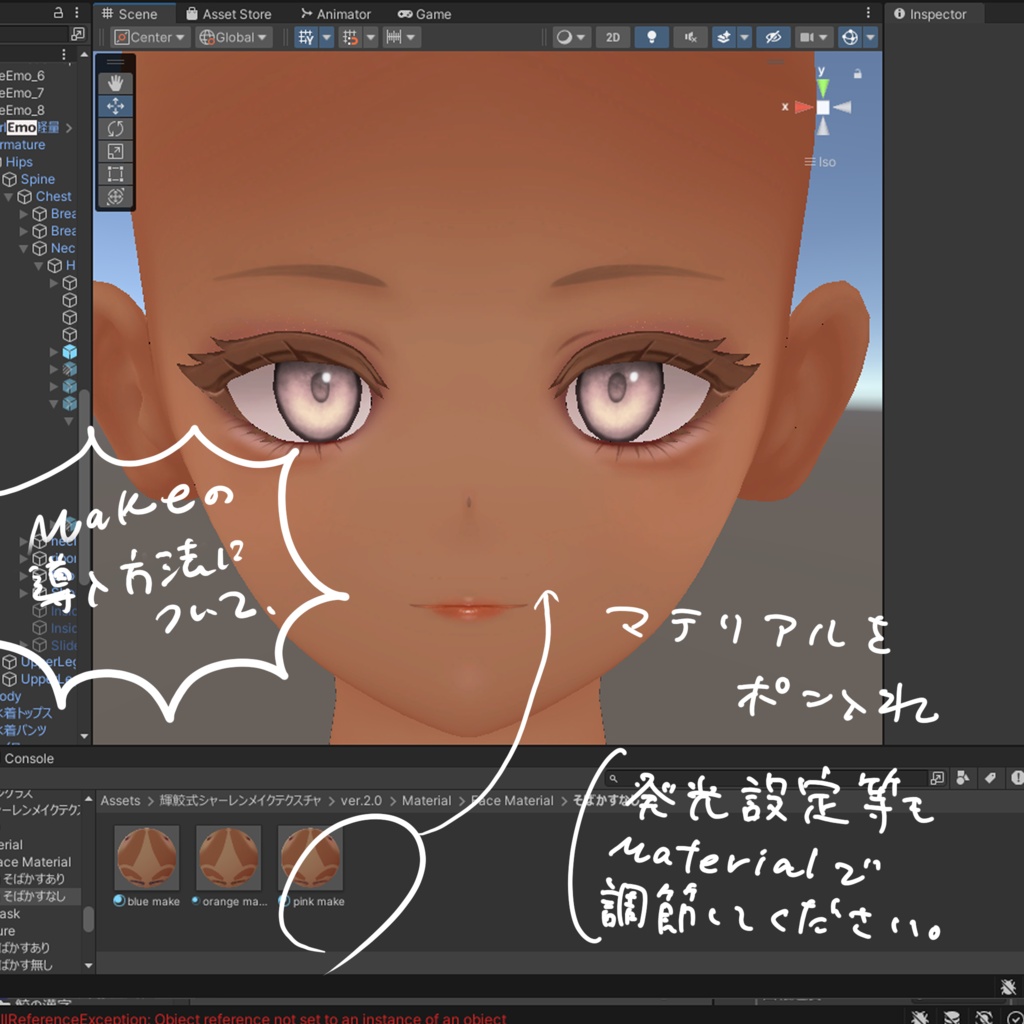Switch to the Scene tab
This screenshot has height=1024, width=1024.
130,14
